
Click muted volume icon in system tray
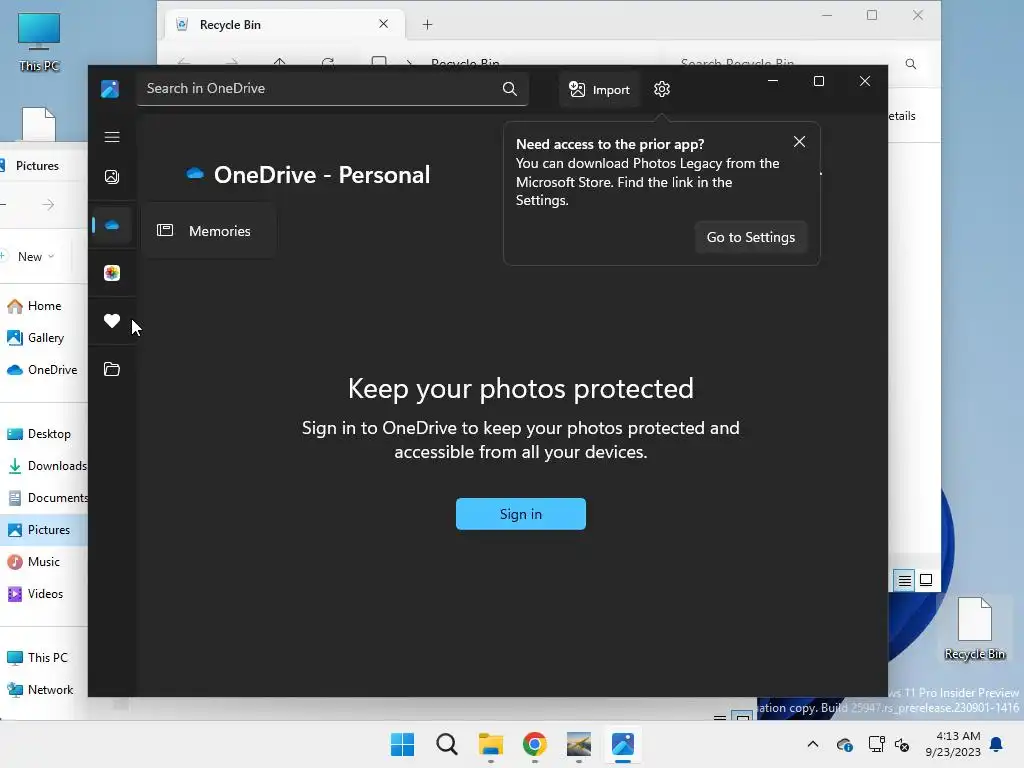902,744
